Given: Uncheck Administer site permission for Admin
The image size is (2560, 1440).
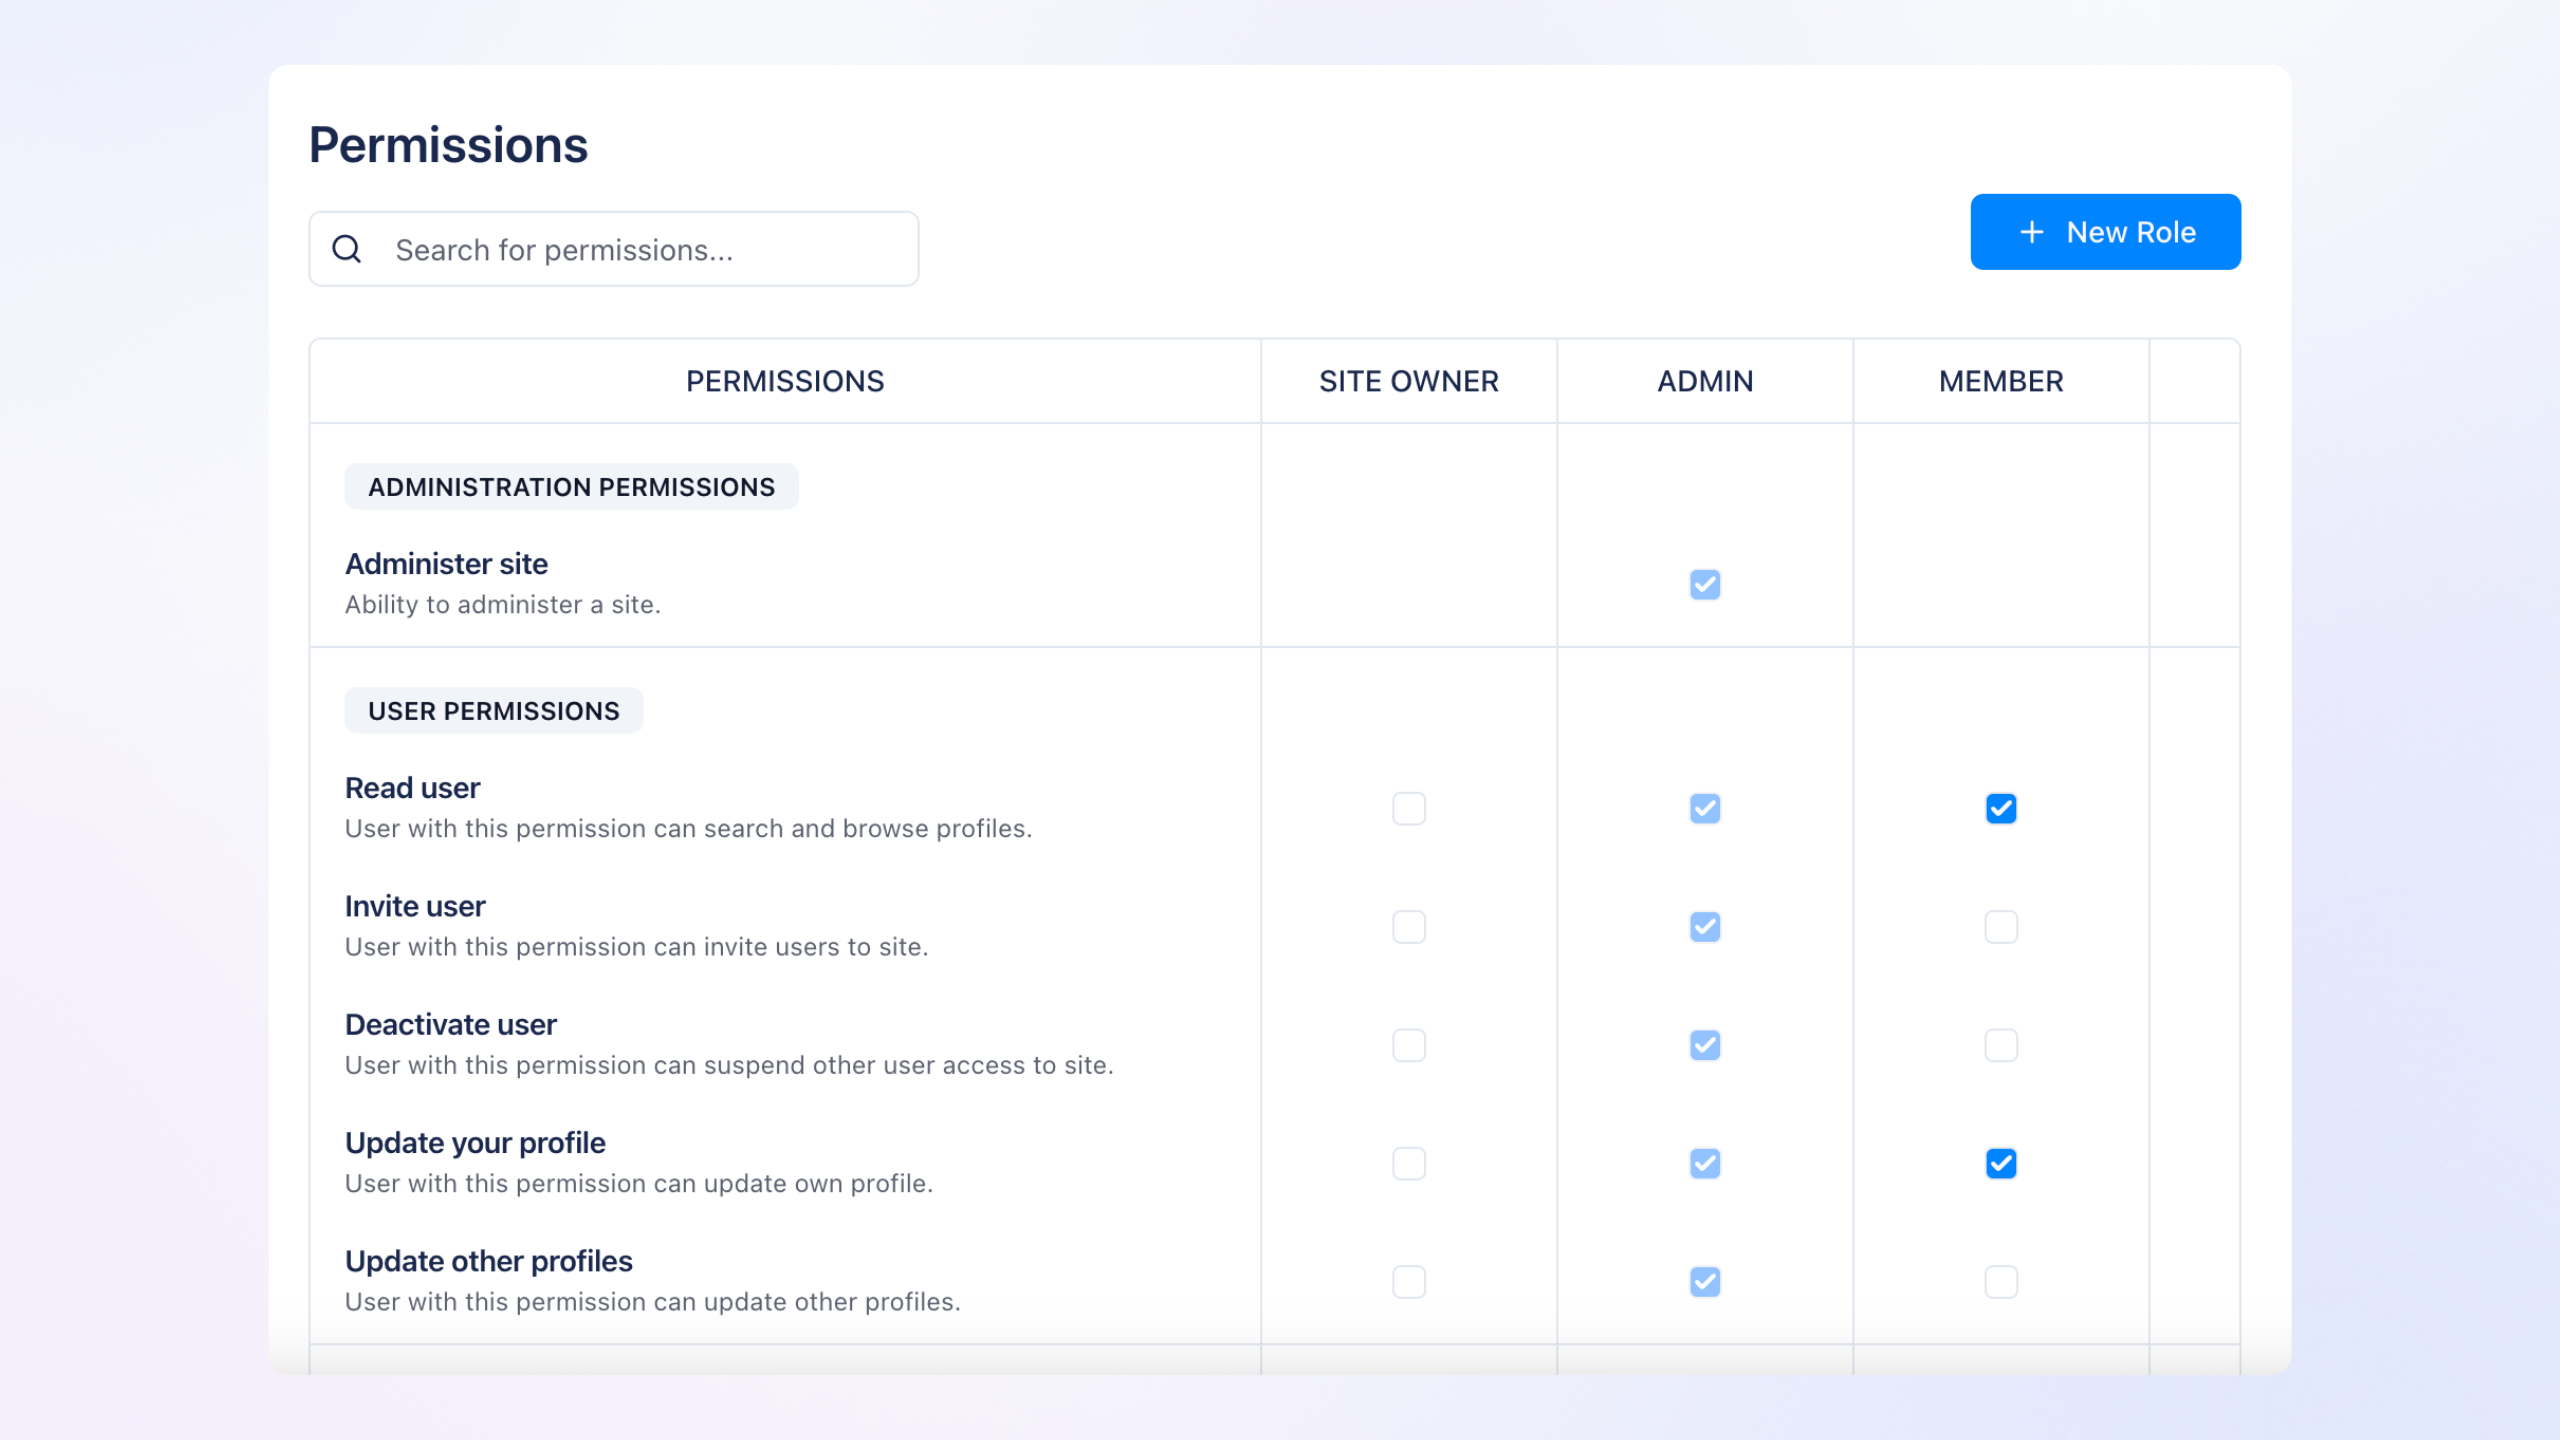Looking at the screenshot, I should click(1705, 584).
